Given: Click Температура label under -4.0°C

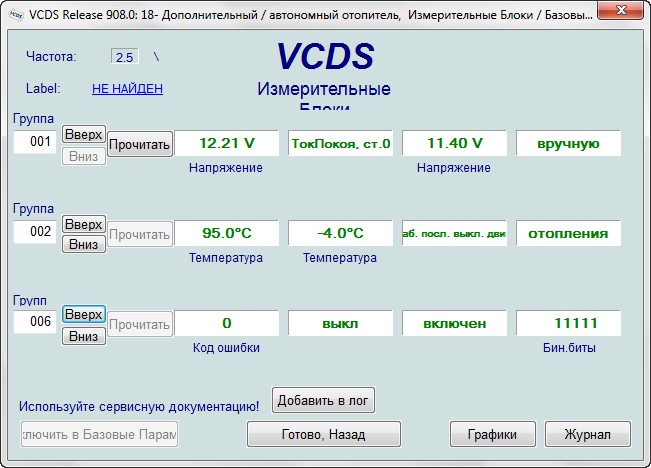Looking at the screenshot, I should (x=340, y=258).
